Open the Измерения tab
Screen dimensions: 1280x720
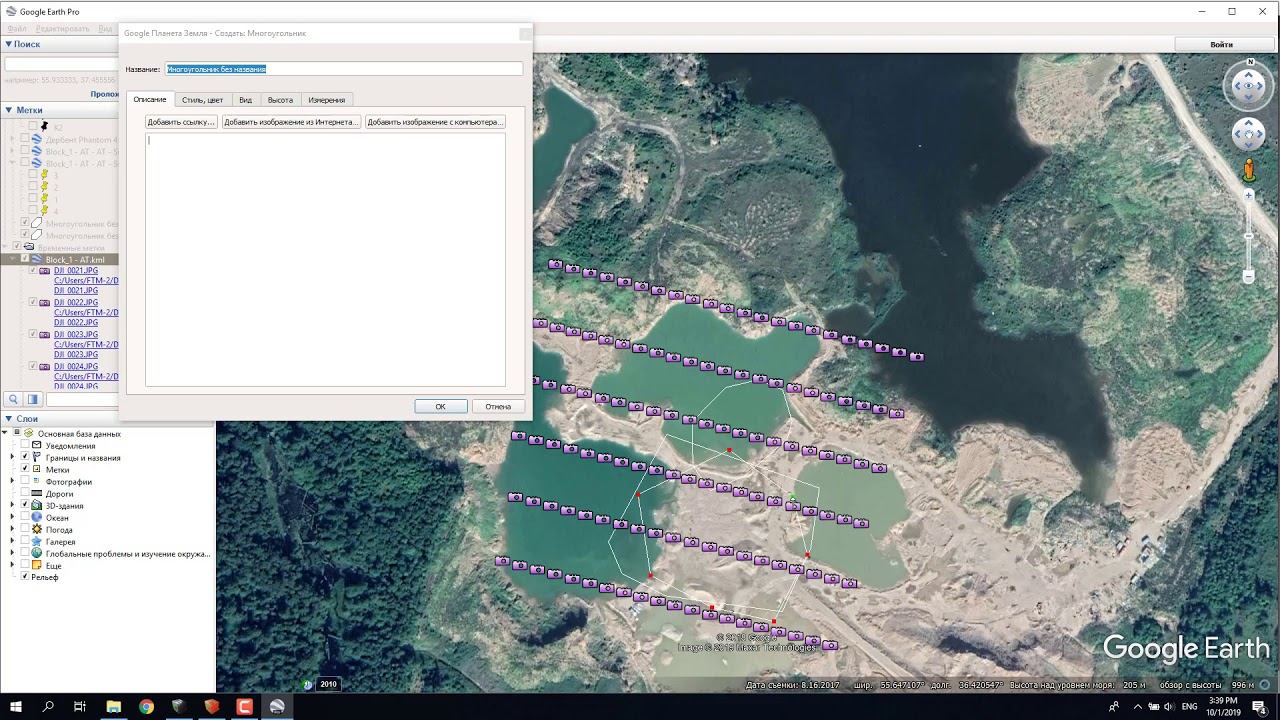point(326,100)
